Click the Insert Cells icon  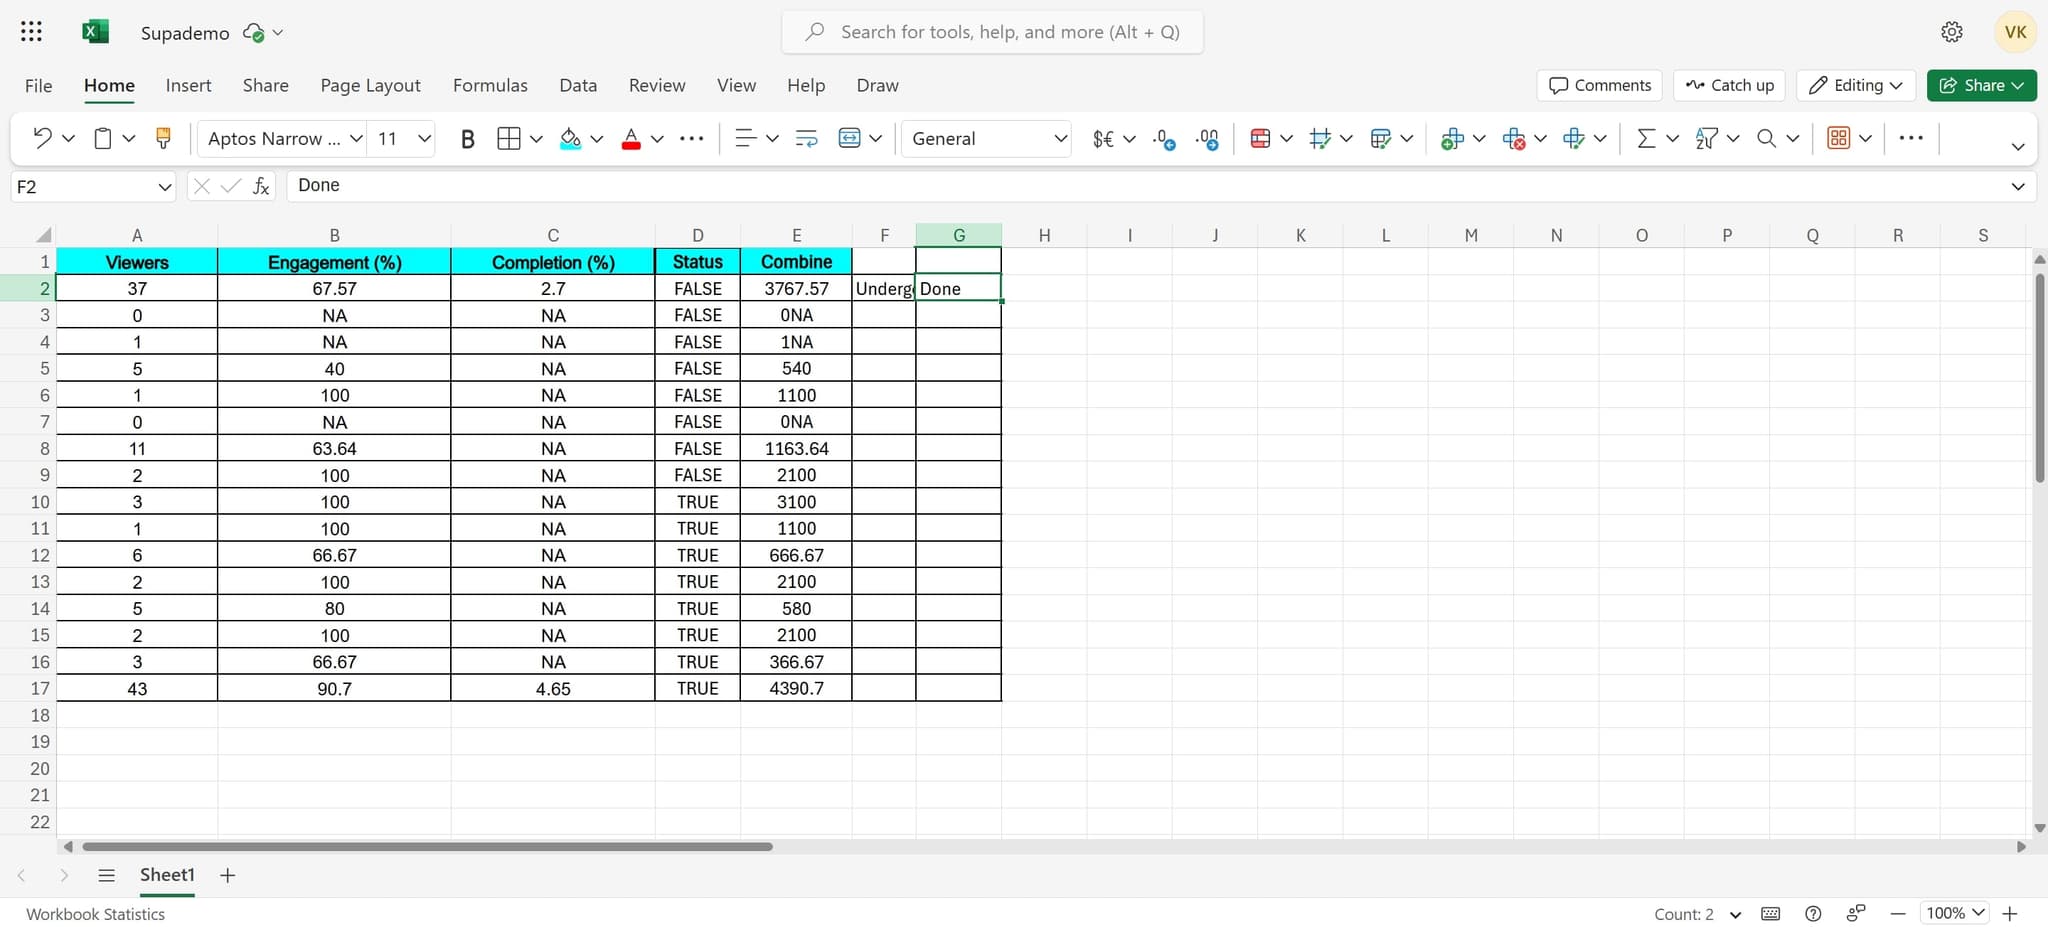pyautogui.click(x=1452, y=139)
